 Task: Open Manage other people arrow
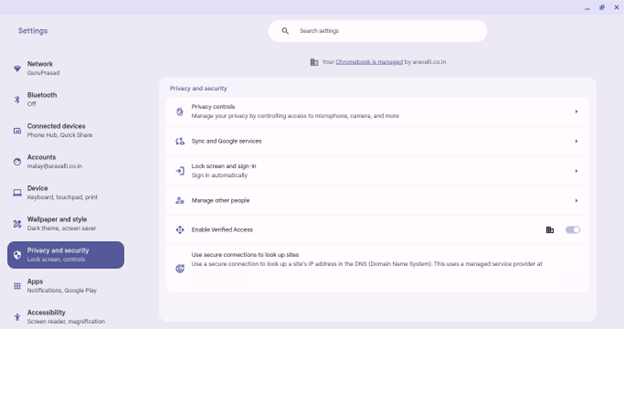coord(576,201)
